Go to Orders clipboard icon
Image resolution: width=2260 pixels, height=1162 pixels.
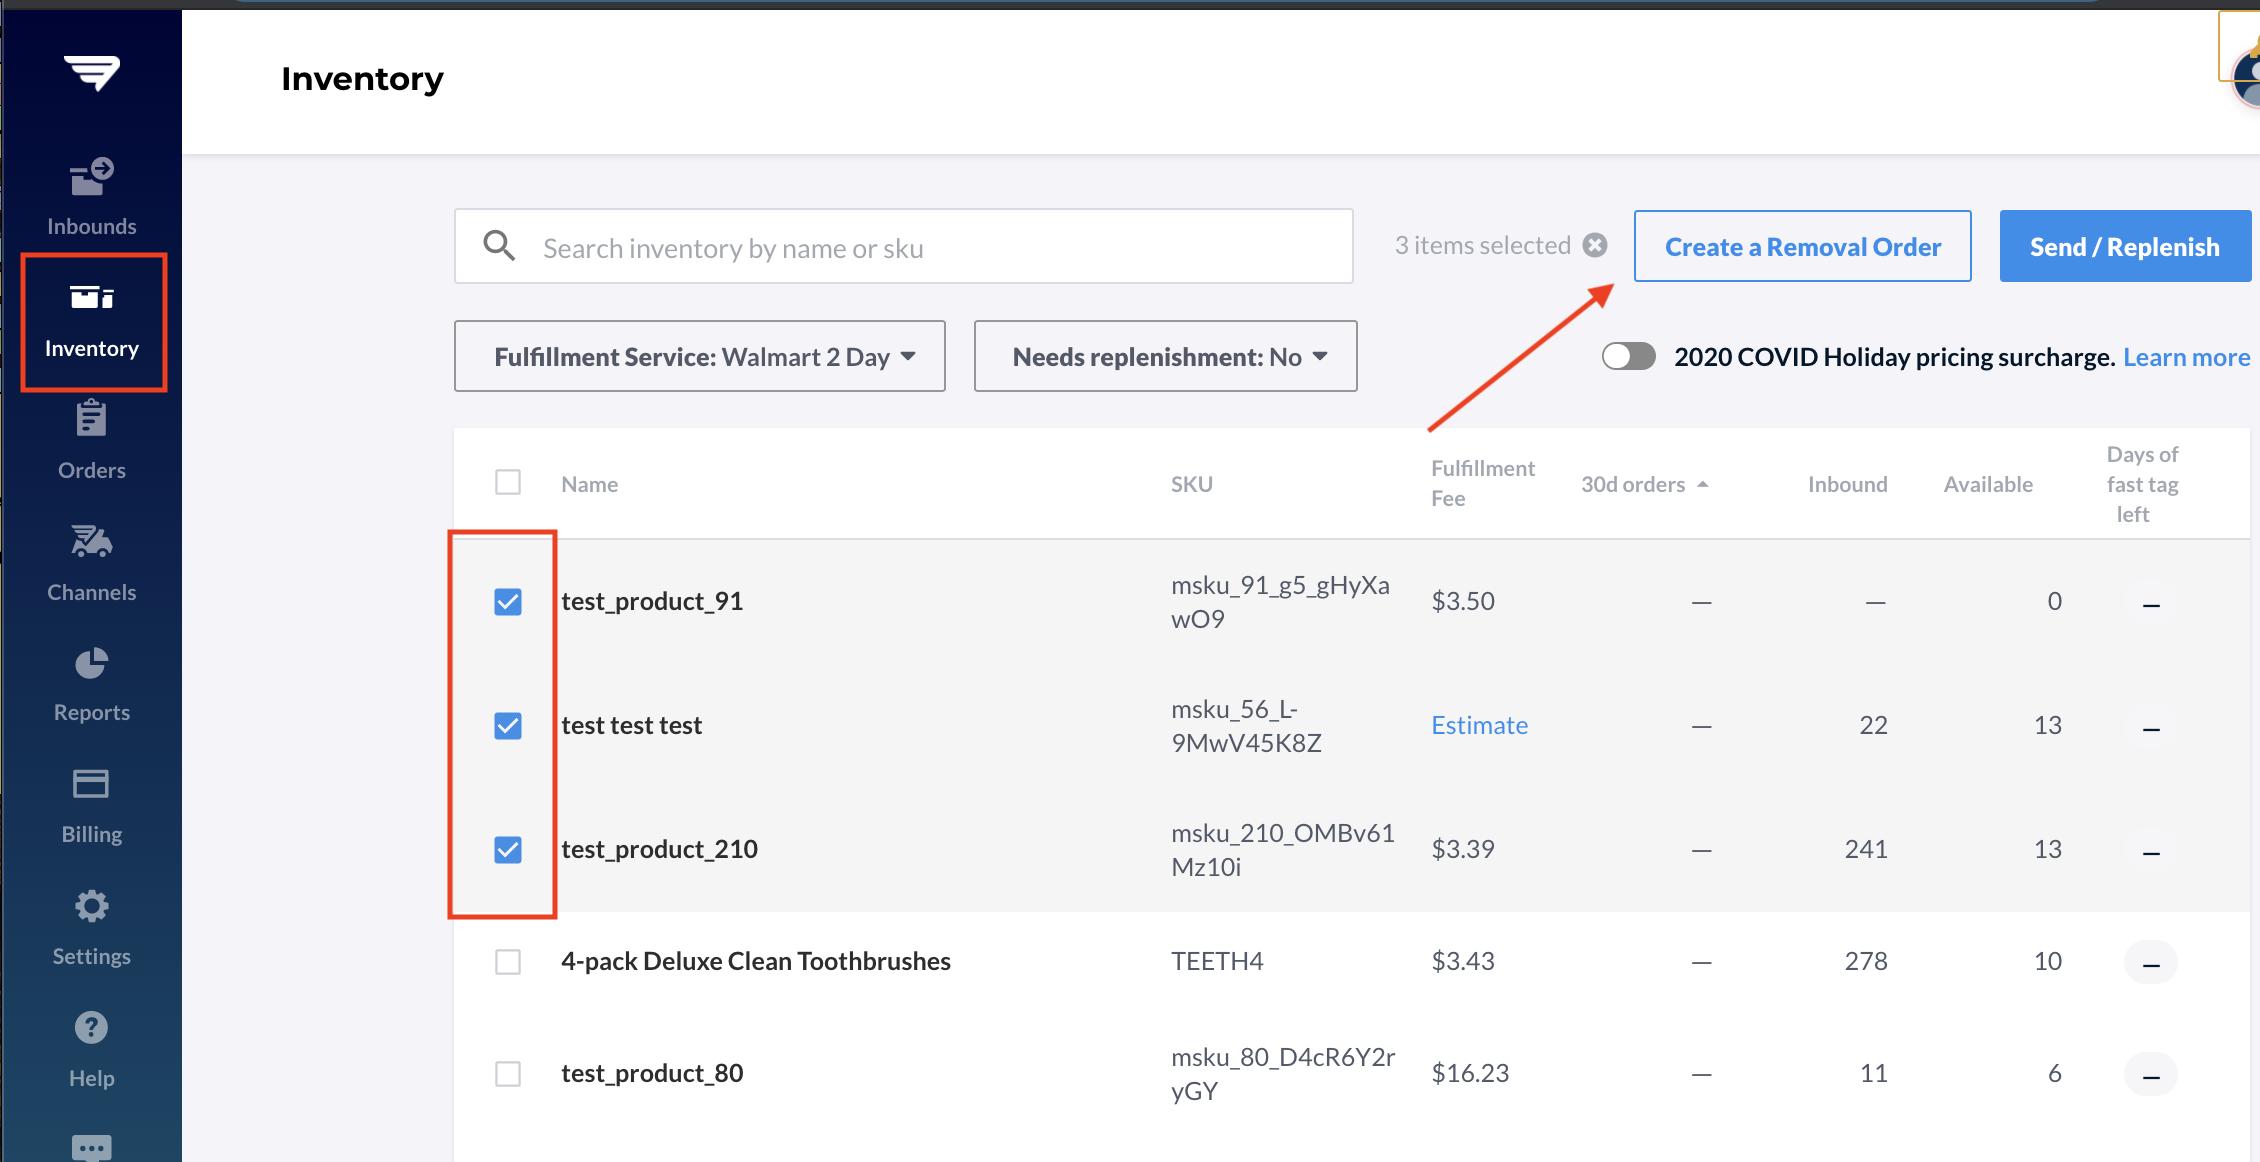coord(91,418)
